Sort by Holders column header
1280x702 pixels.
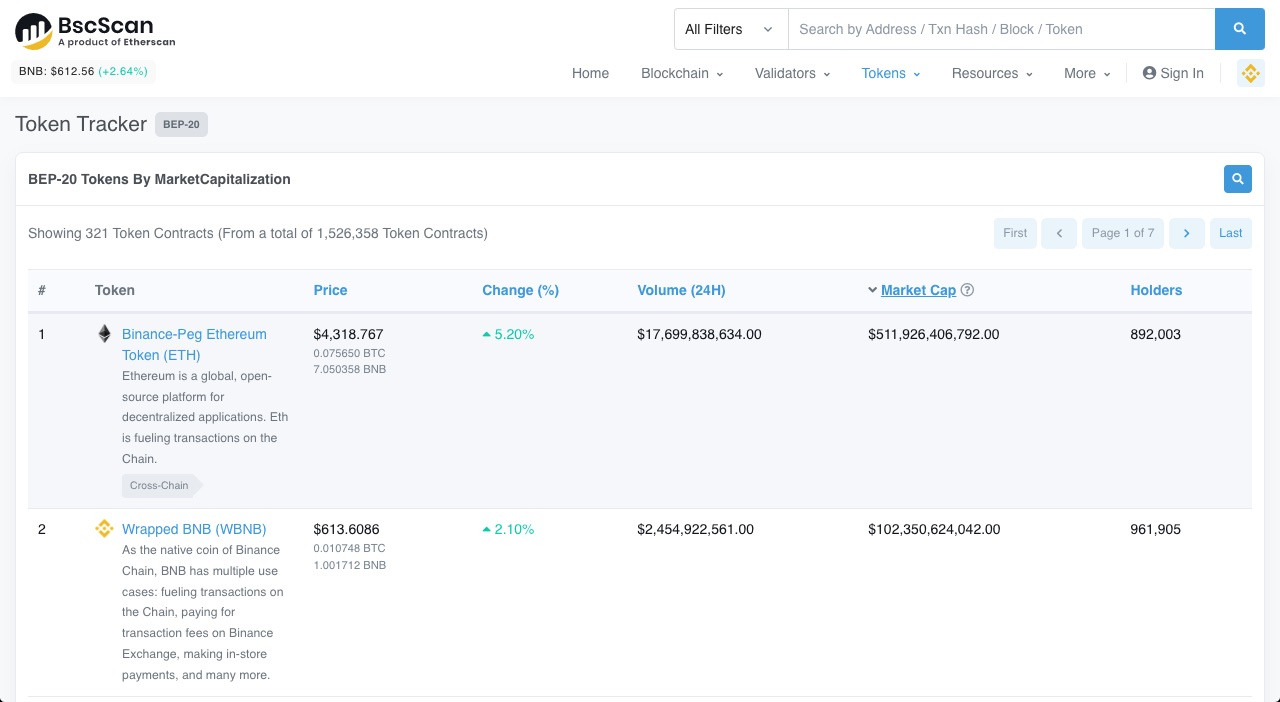point(1156,290)
